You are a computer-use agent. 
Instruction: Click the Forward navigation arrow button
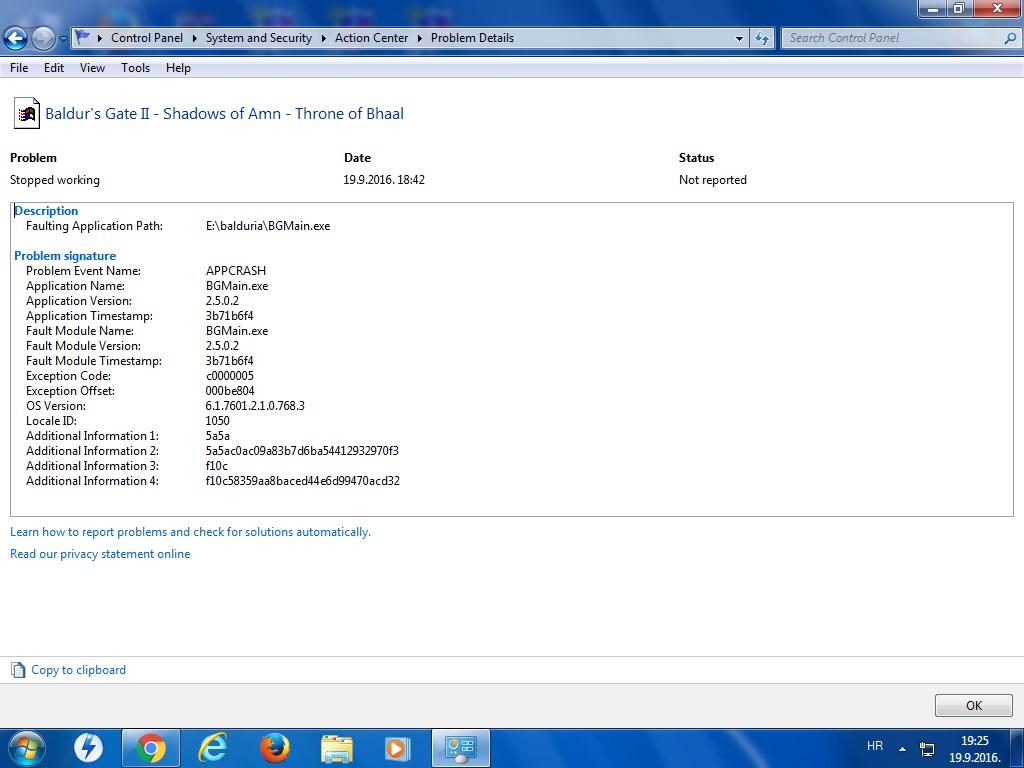tap(43, 39)
